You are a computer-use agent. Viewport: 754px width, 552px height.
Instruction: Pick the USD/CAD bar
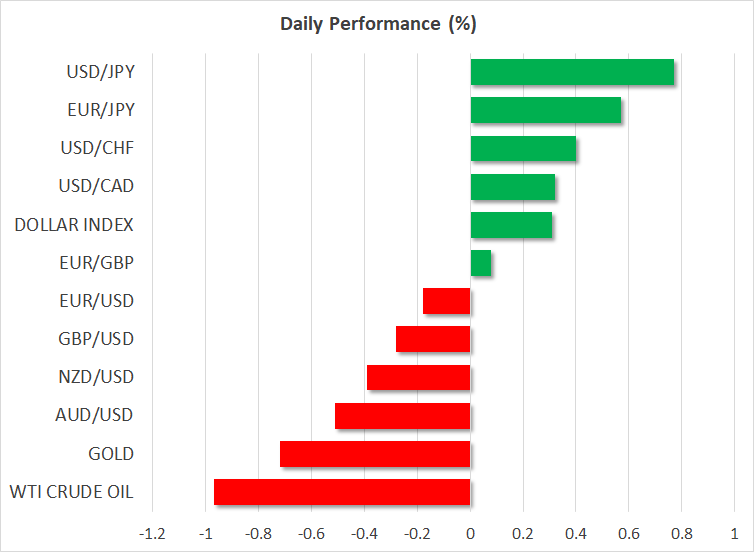coord(512,187)
